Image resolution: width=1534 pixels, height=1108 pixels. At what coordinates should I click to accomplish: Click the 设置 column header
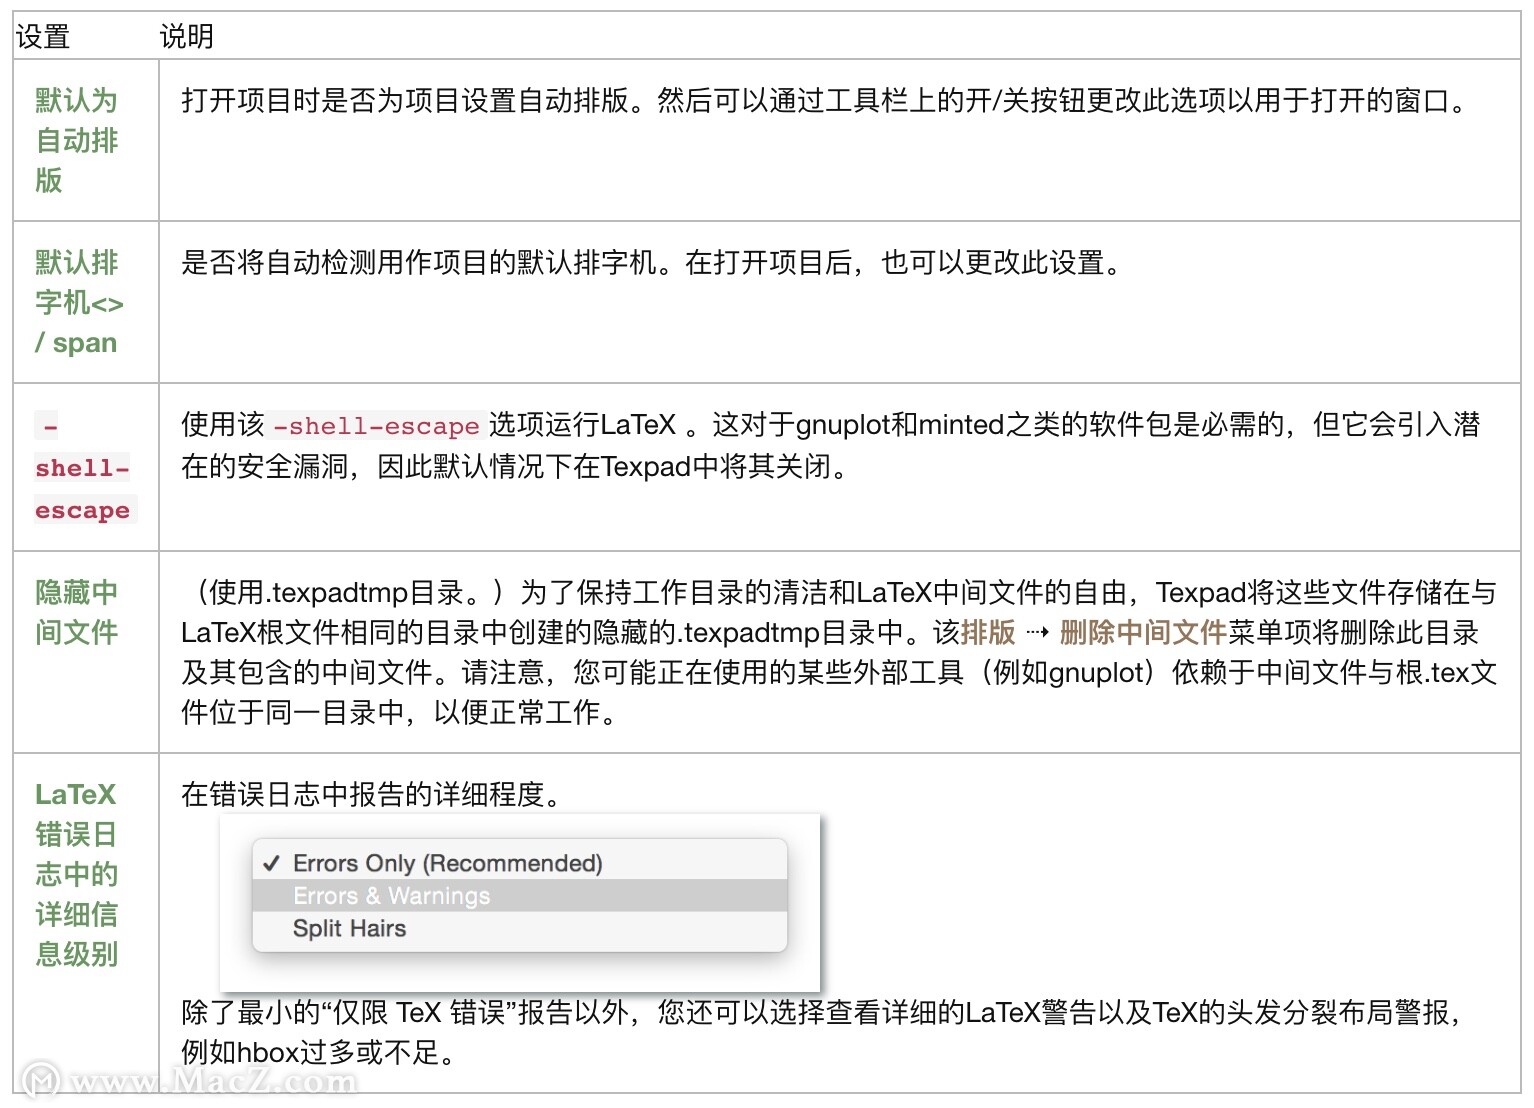[x=43, y=37]
